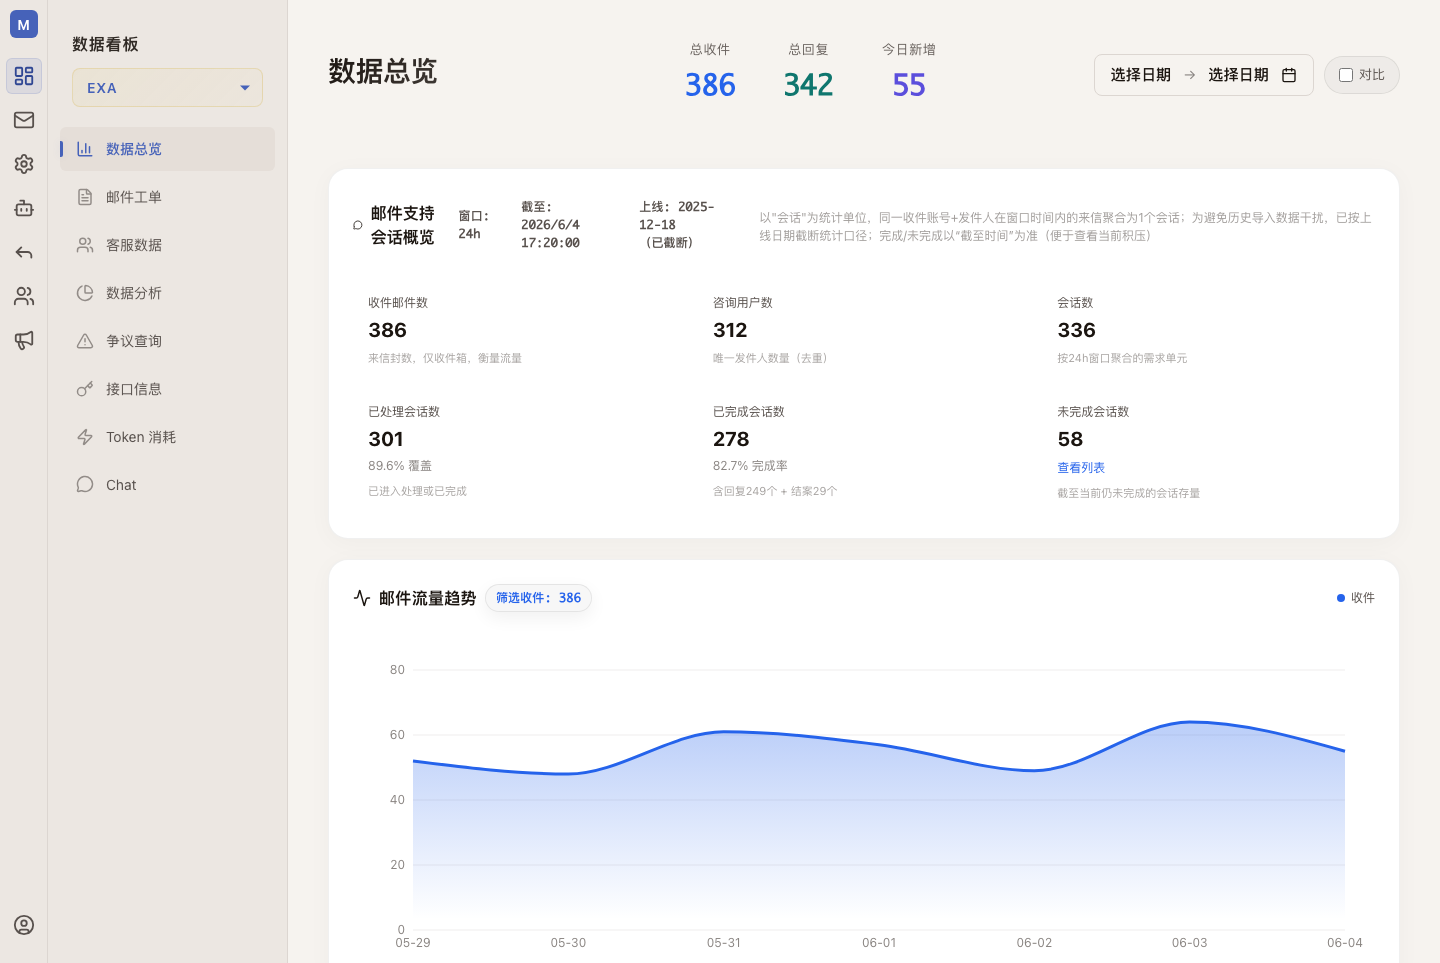Open the megaphone announcements icon
Image resolution: width=1440 pixels, height=963 pixels.
24,340
